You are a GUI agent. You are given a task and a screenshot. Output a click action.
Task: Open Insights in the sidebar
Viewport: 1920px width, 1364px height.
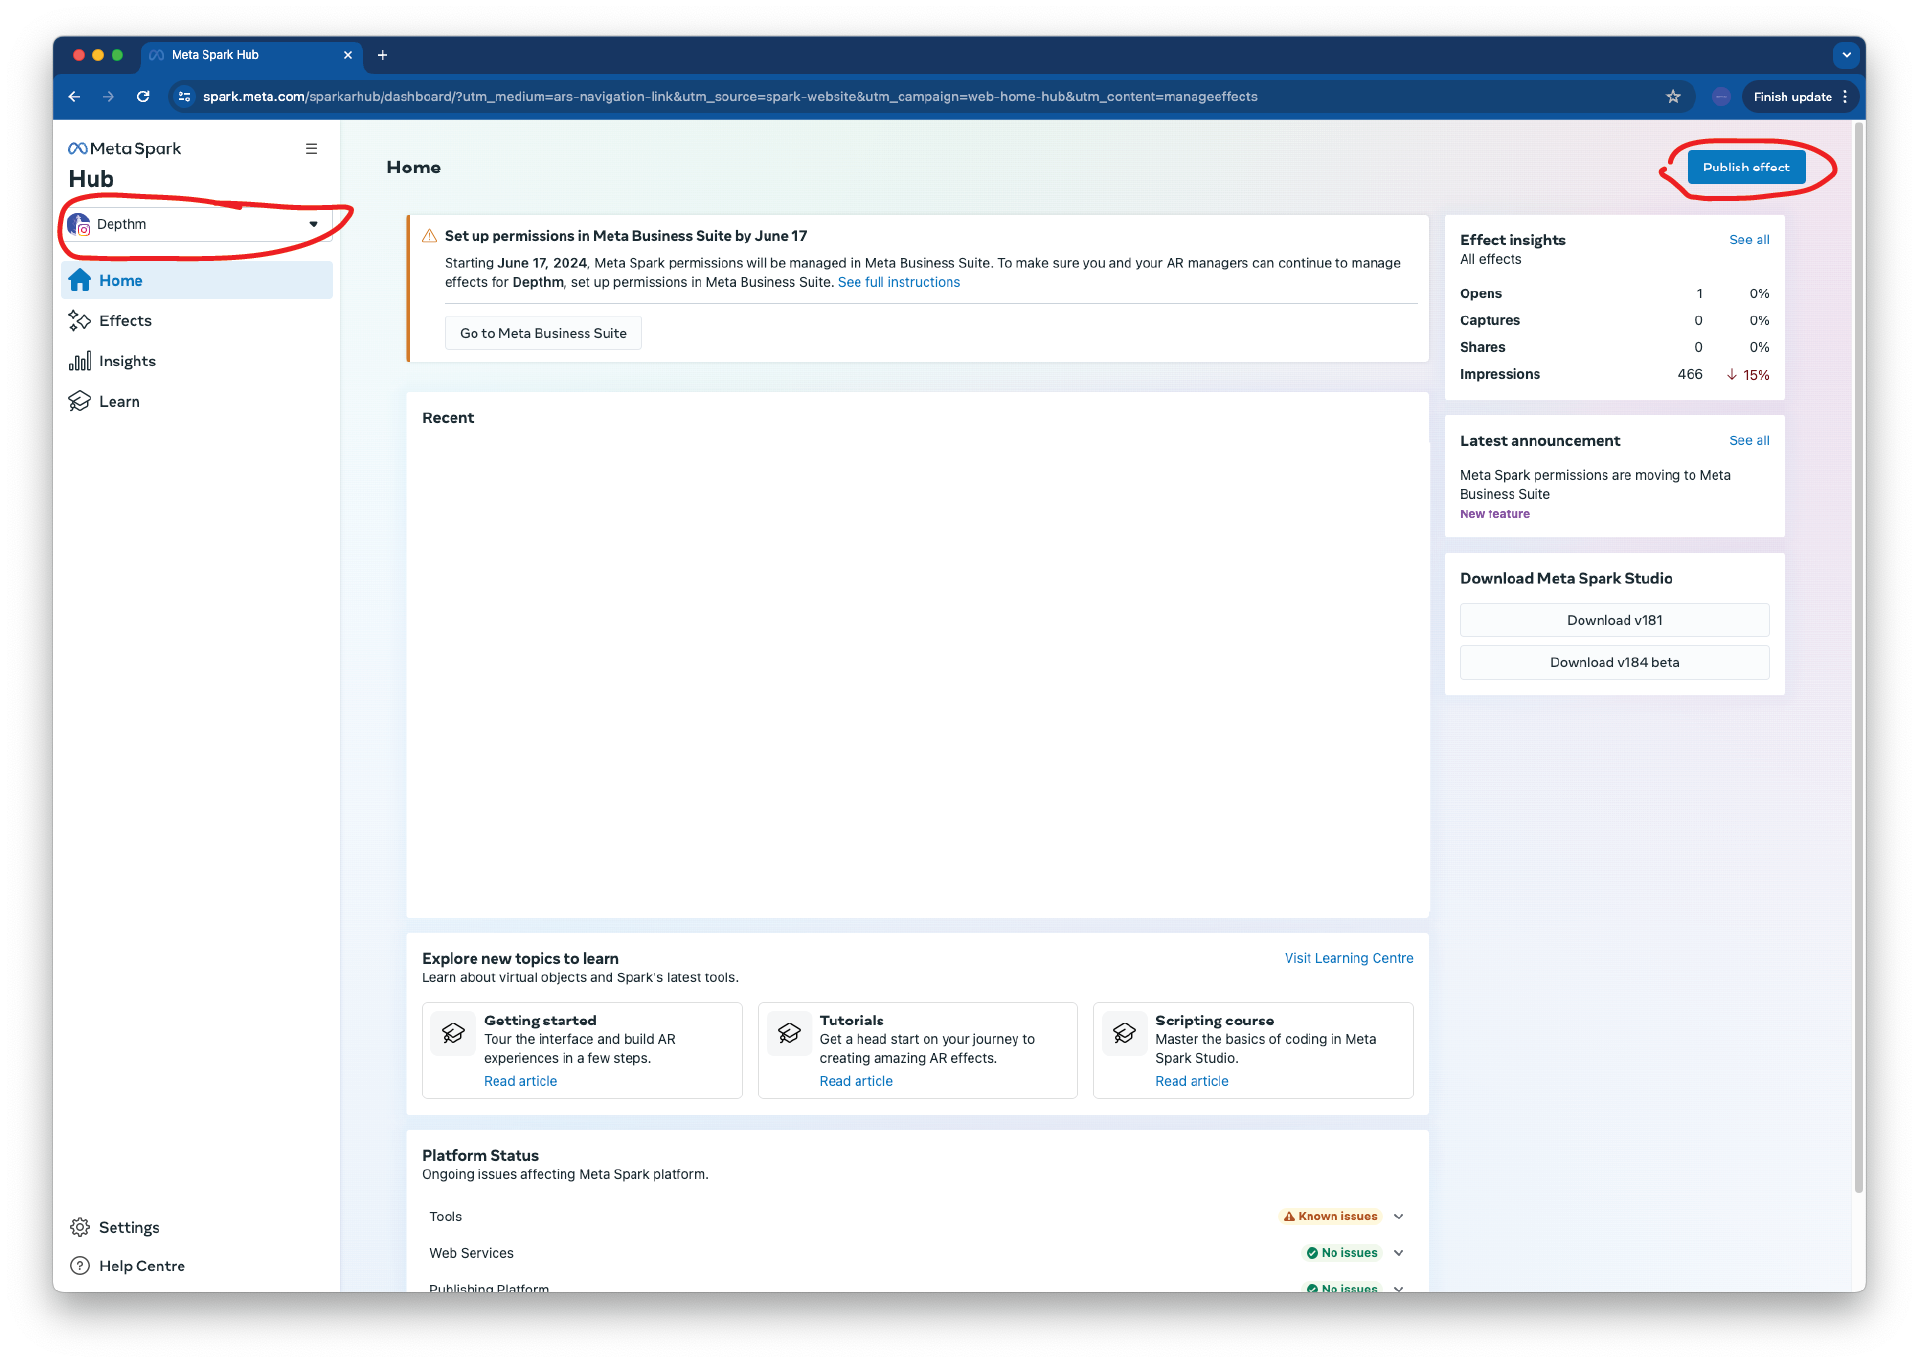pos(127,361)
